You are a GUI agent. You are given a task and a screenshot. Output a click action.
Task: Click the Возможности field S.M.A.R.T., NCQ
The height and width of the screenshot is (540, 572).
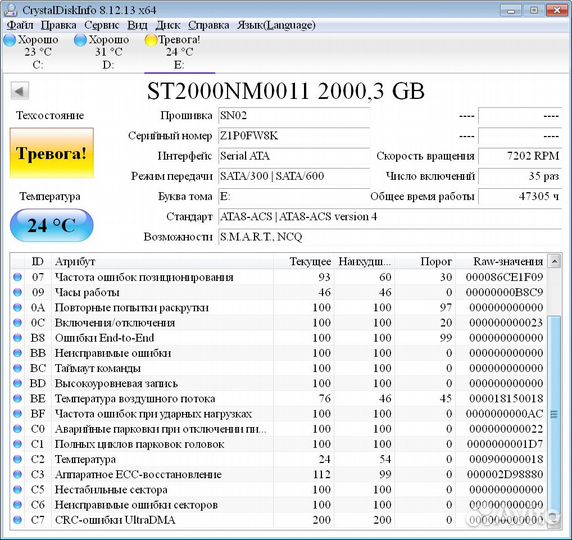click(x=390, y=237)
